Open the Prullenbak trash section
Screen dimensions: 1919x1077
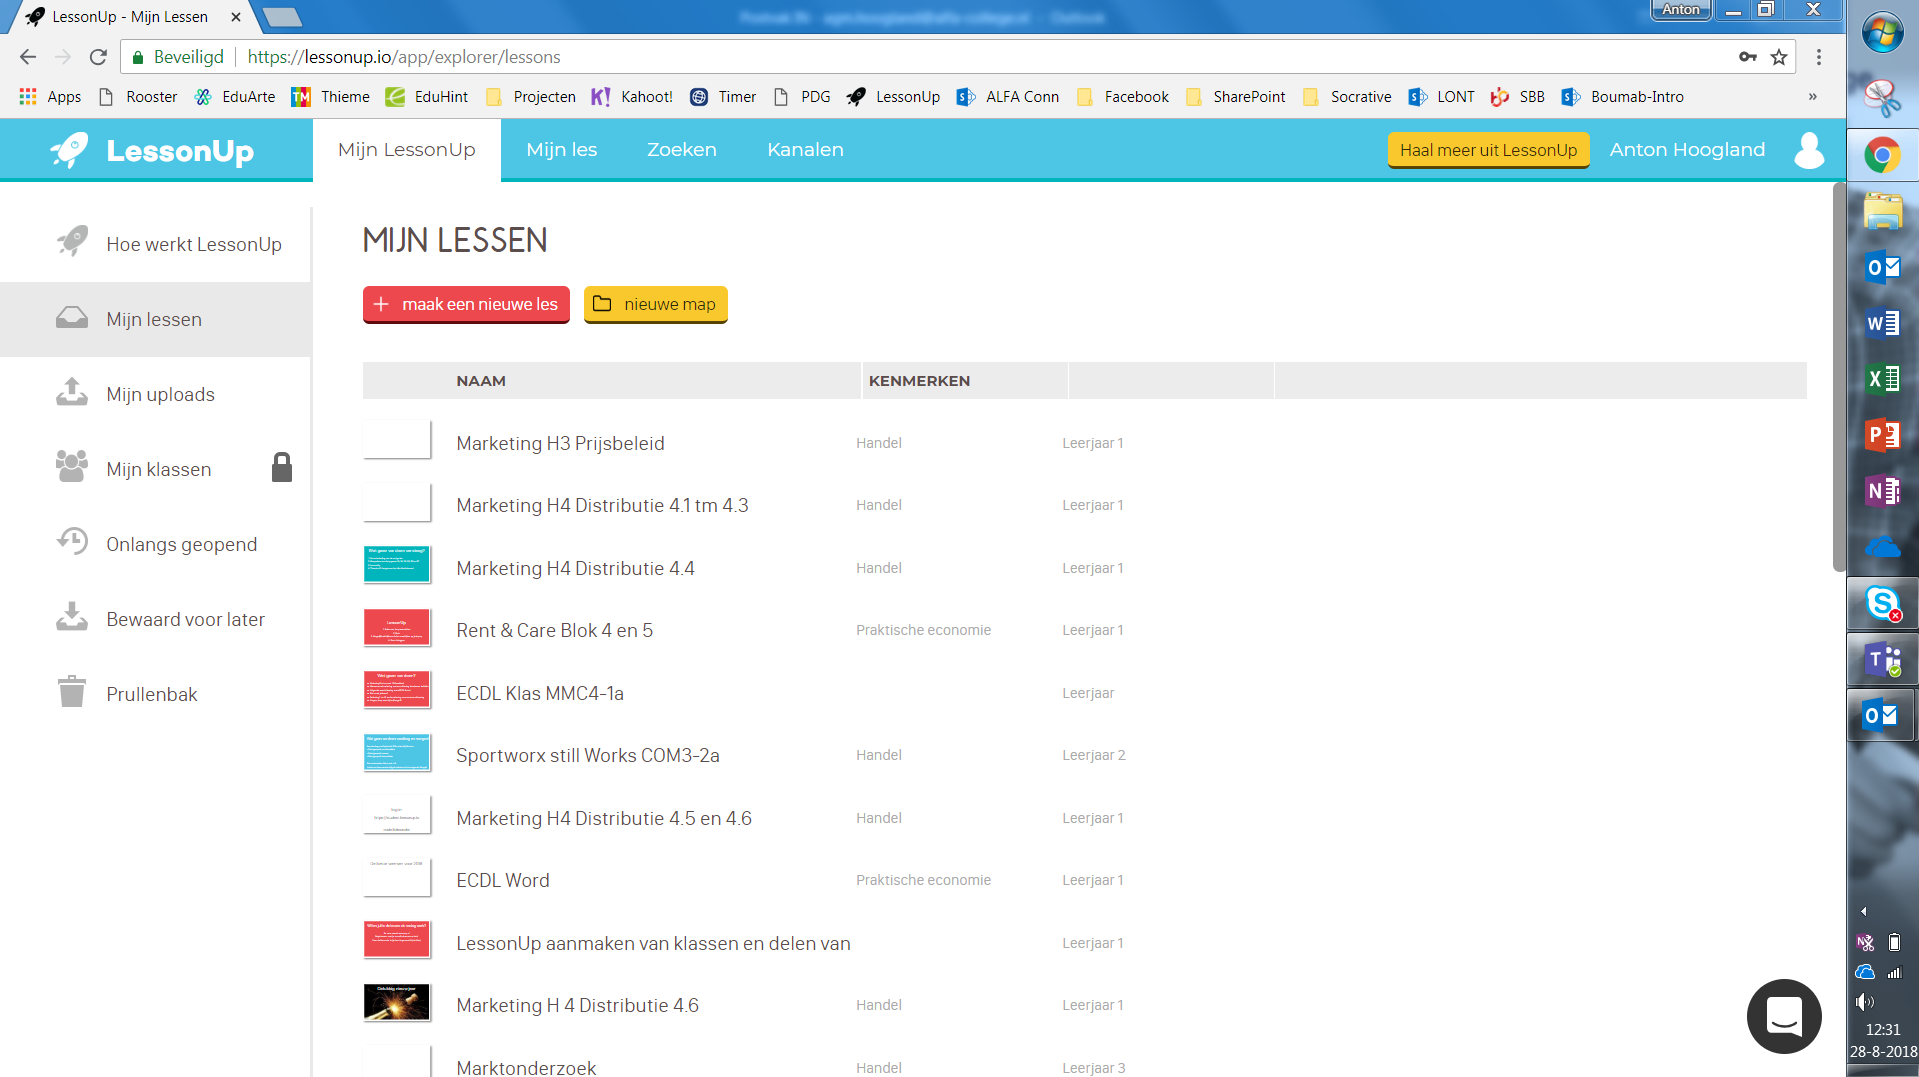(x=151, y=693)
